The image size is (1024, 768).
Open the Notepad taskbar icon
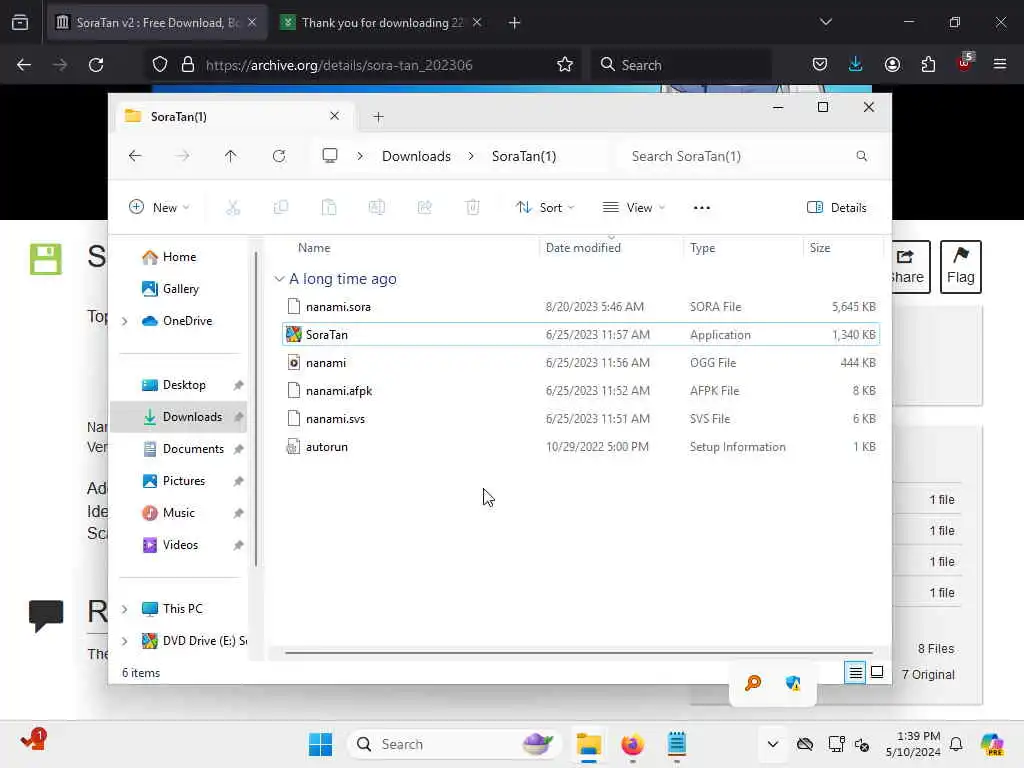[677, 744]
